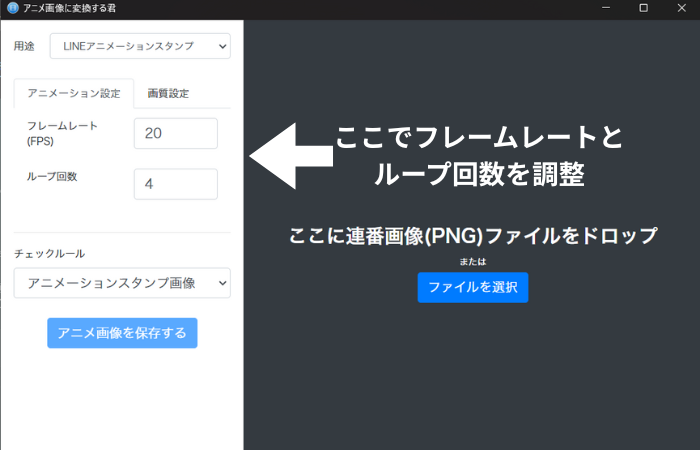
Task: Click the フレームレート (FPS) input field
Action: (176, 133)
